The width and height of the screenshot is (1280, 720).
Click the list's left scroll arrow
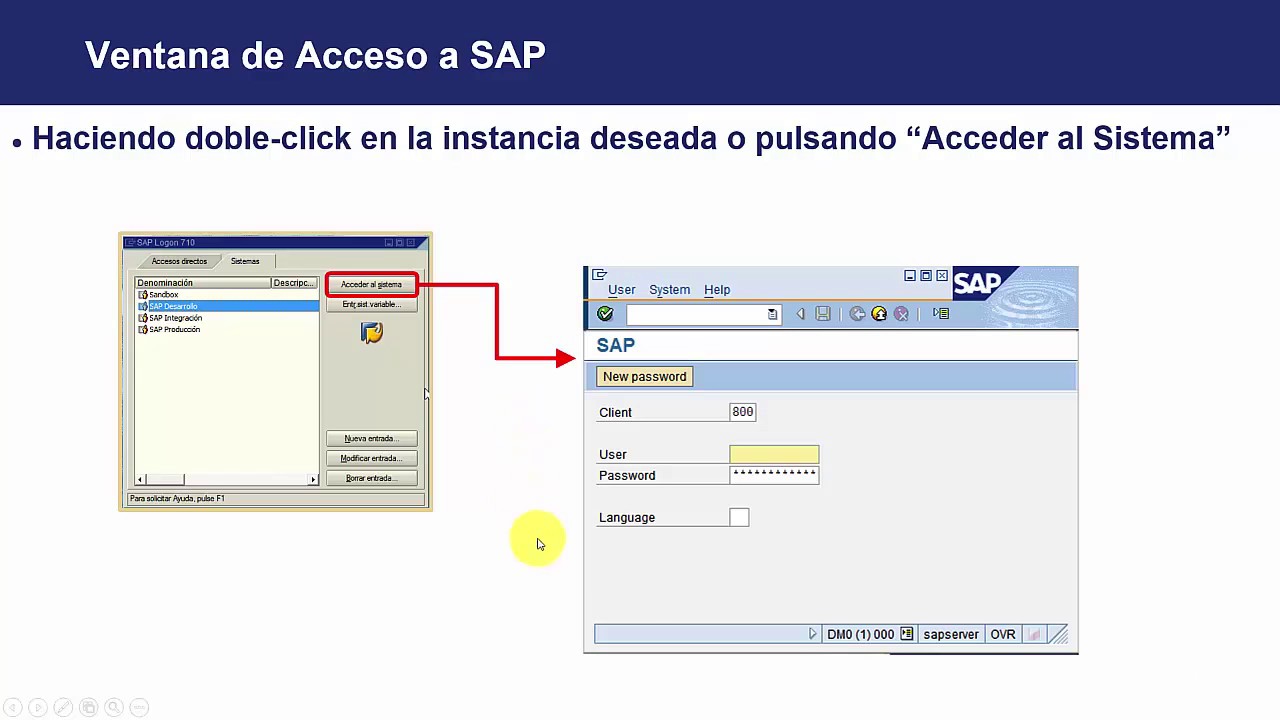pos(140,480)
